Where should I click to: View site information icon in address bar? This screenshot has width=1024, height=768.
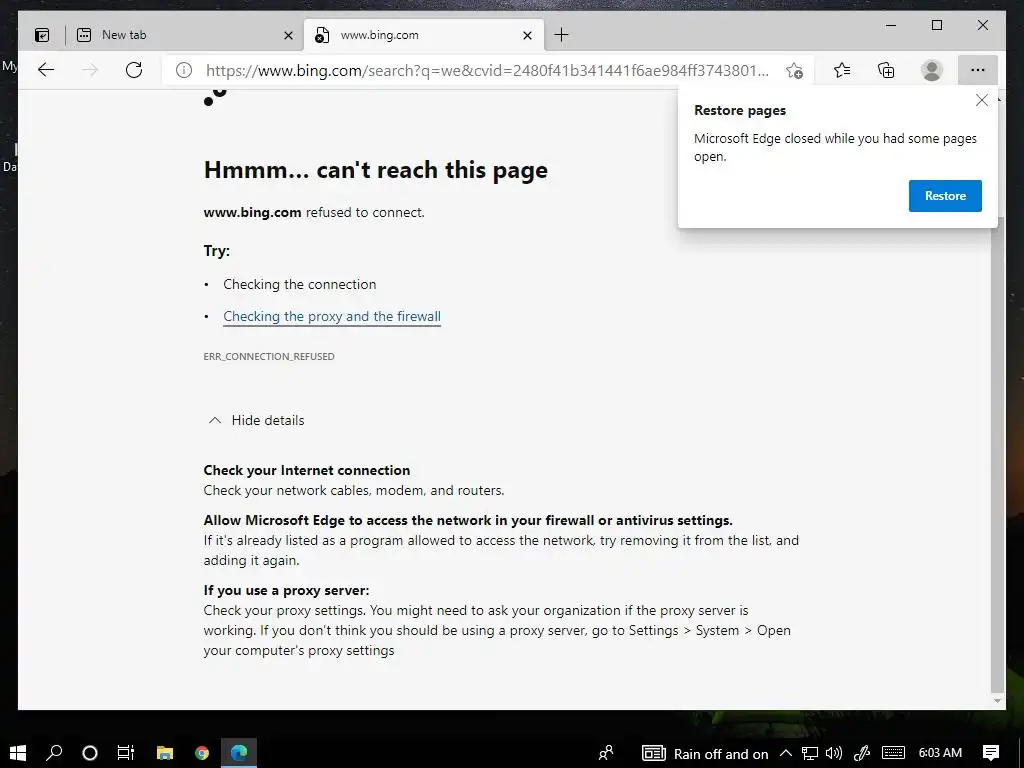[x=184, y=70]
